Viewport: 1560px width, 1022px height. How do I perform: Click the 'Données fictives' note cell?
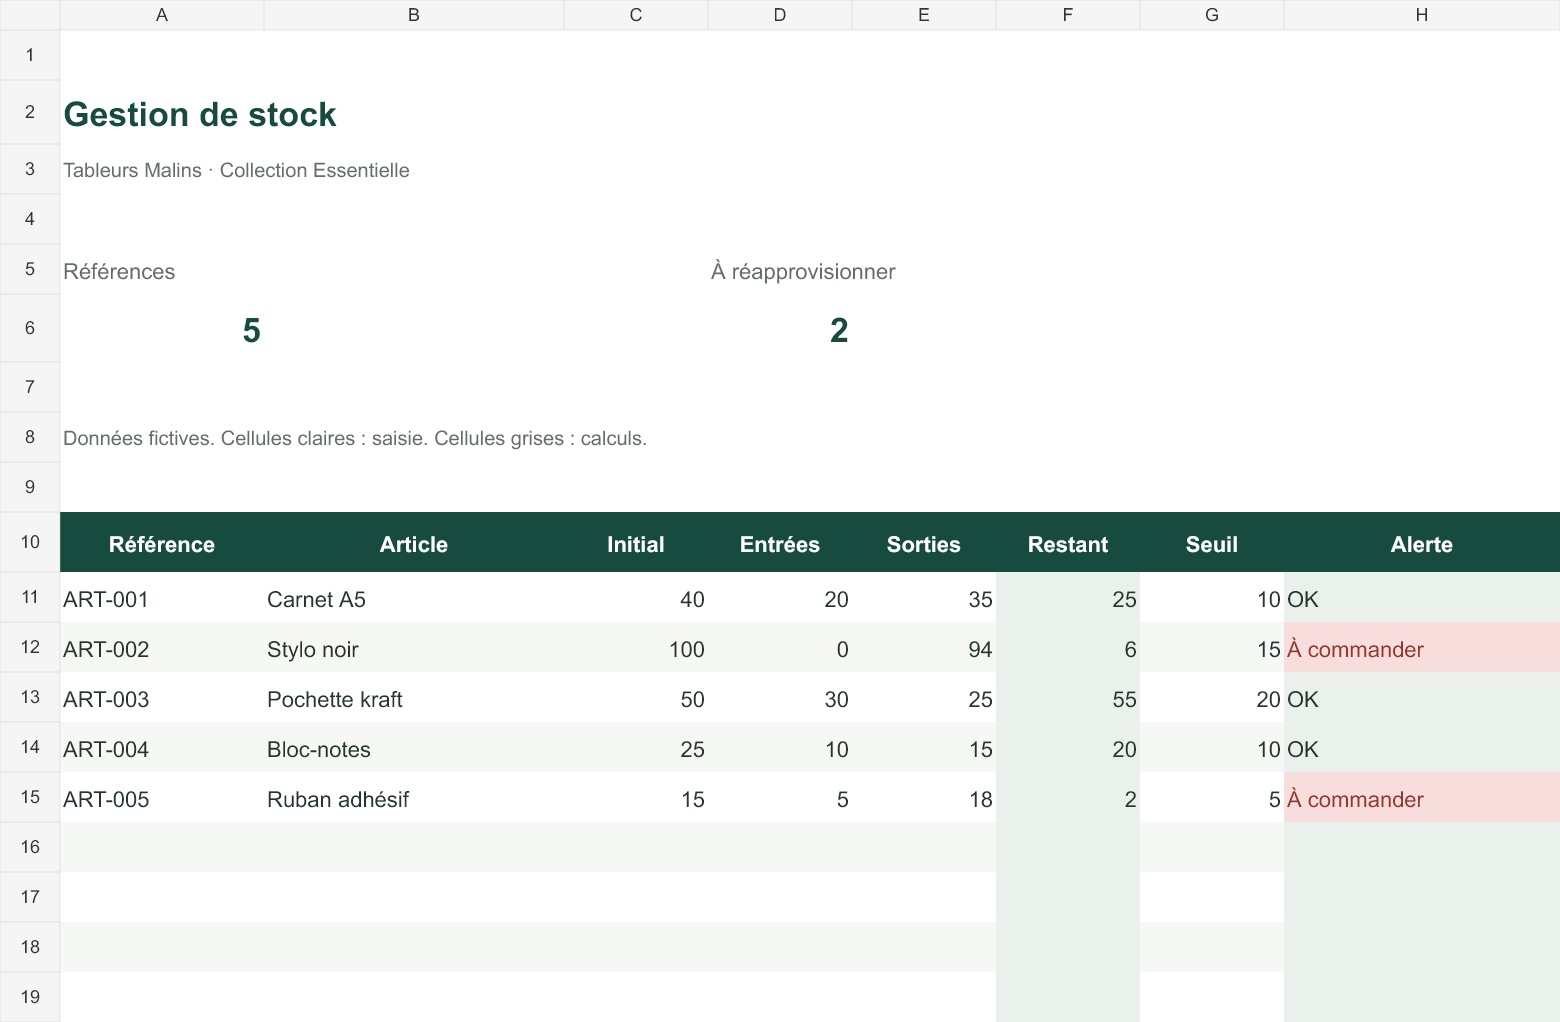(x=355, y=438)
